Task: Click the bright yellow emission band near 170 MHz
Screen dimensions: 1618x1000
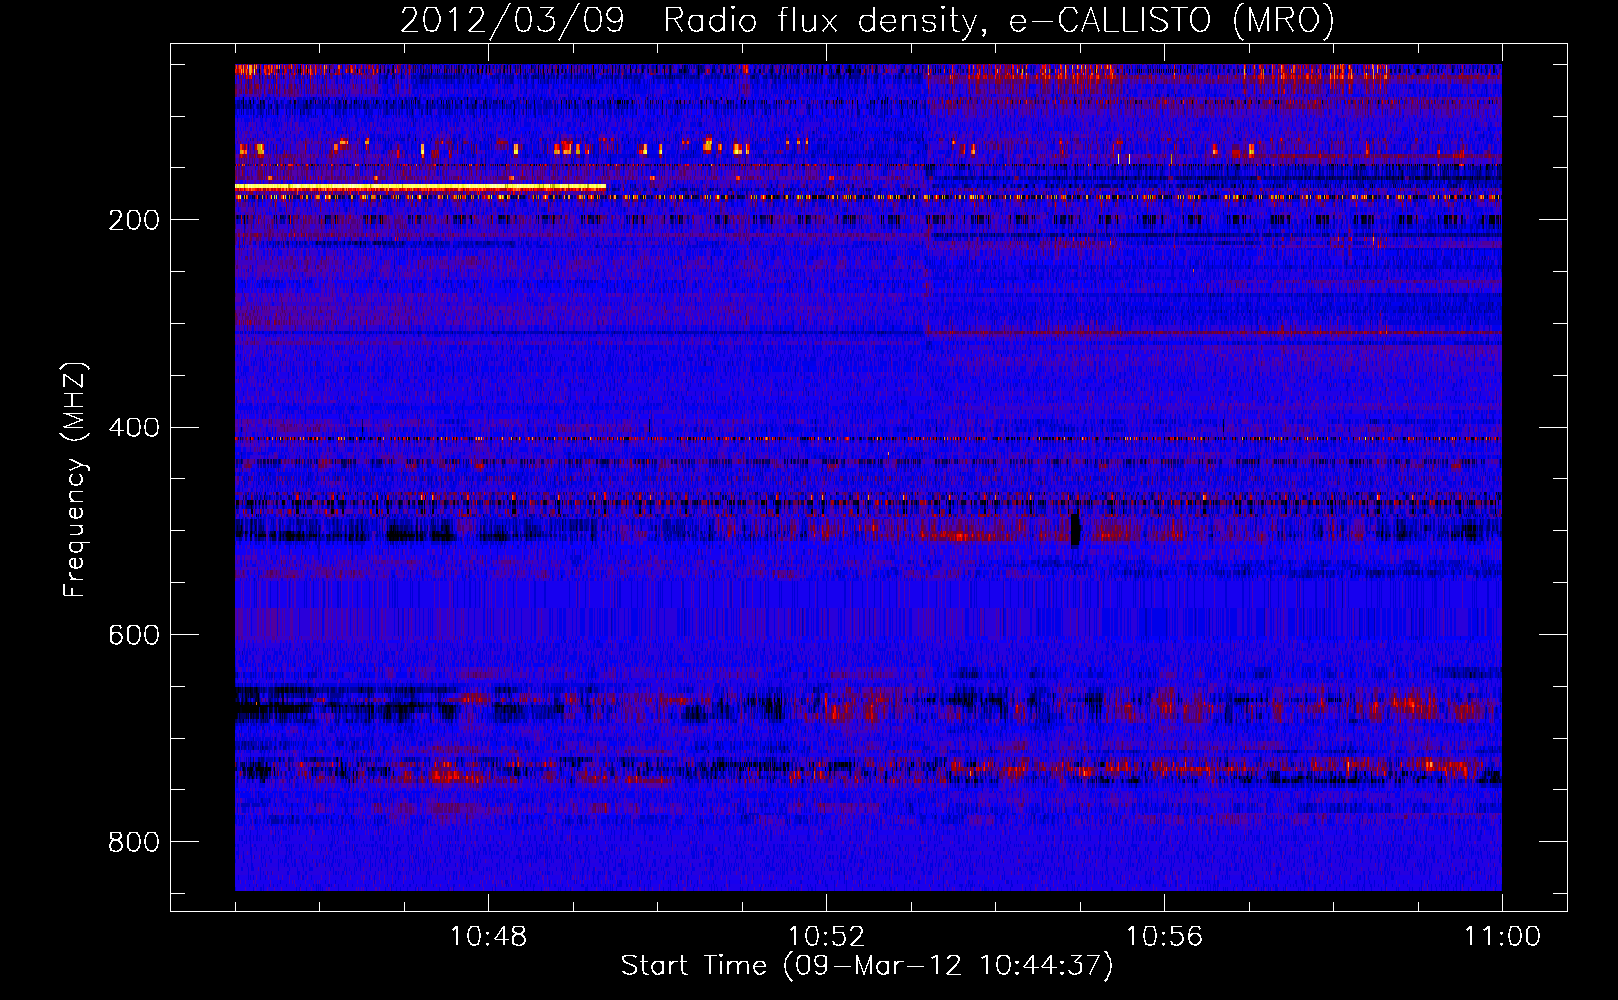Action: coord(420,187)
